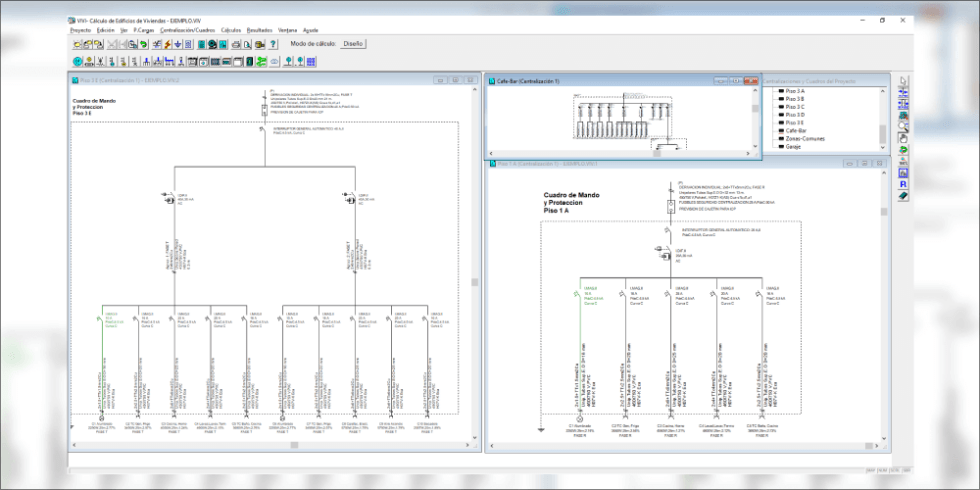Click the eraser icon in right toolbar

903,196
